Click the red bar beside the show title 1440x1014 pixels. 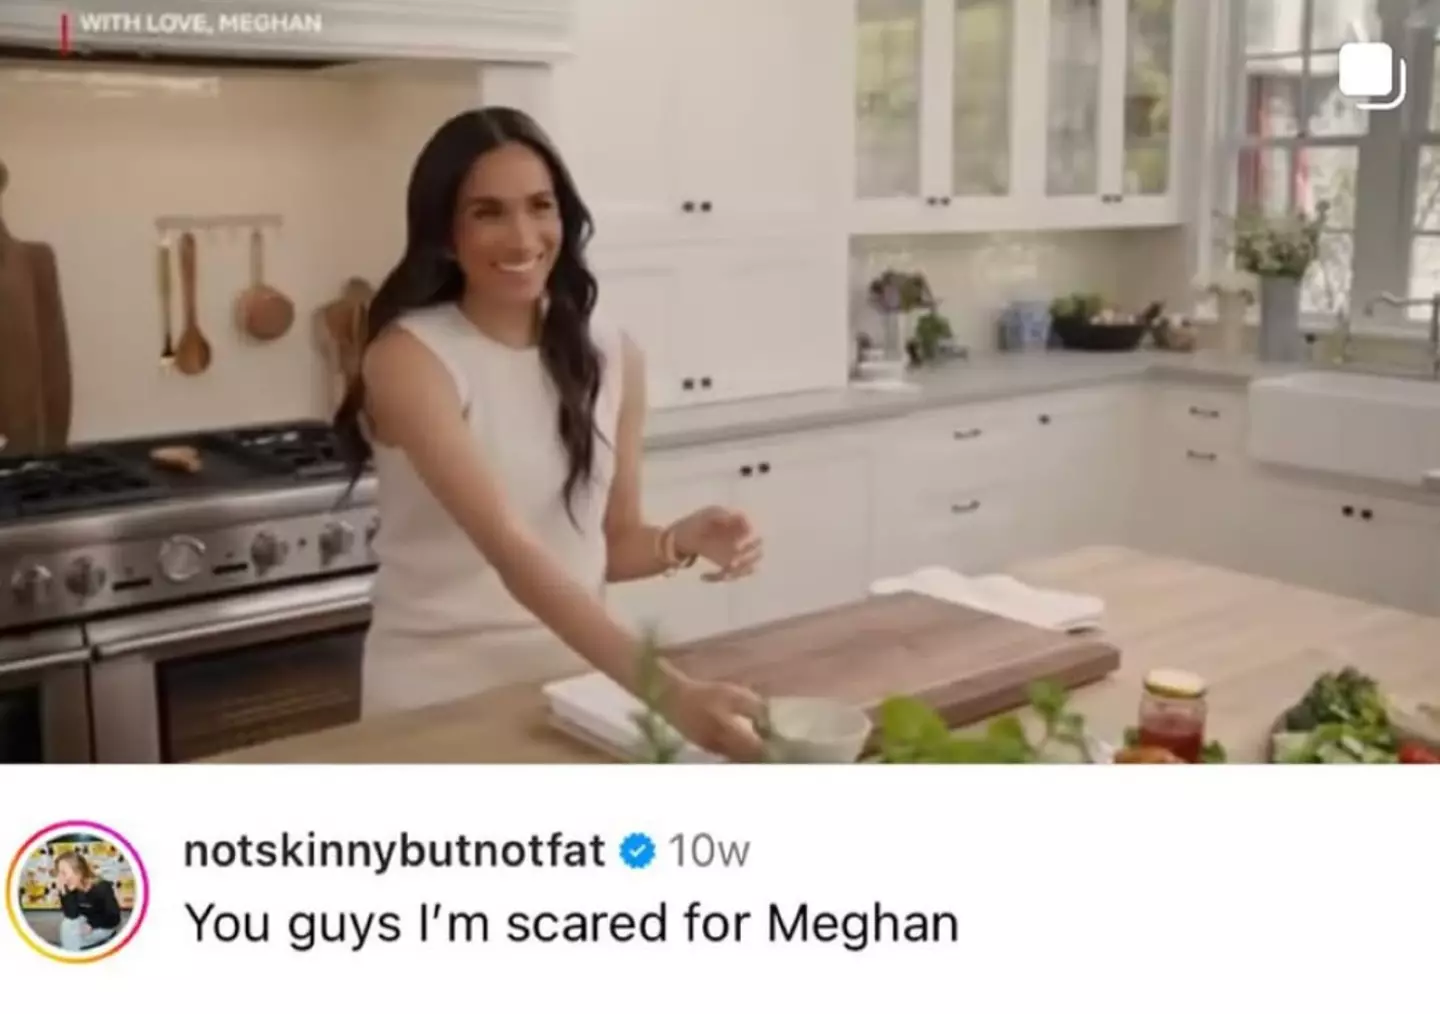(x=66, y=35)
